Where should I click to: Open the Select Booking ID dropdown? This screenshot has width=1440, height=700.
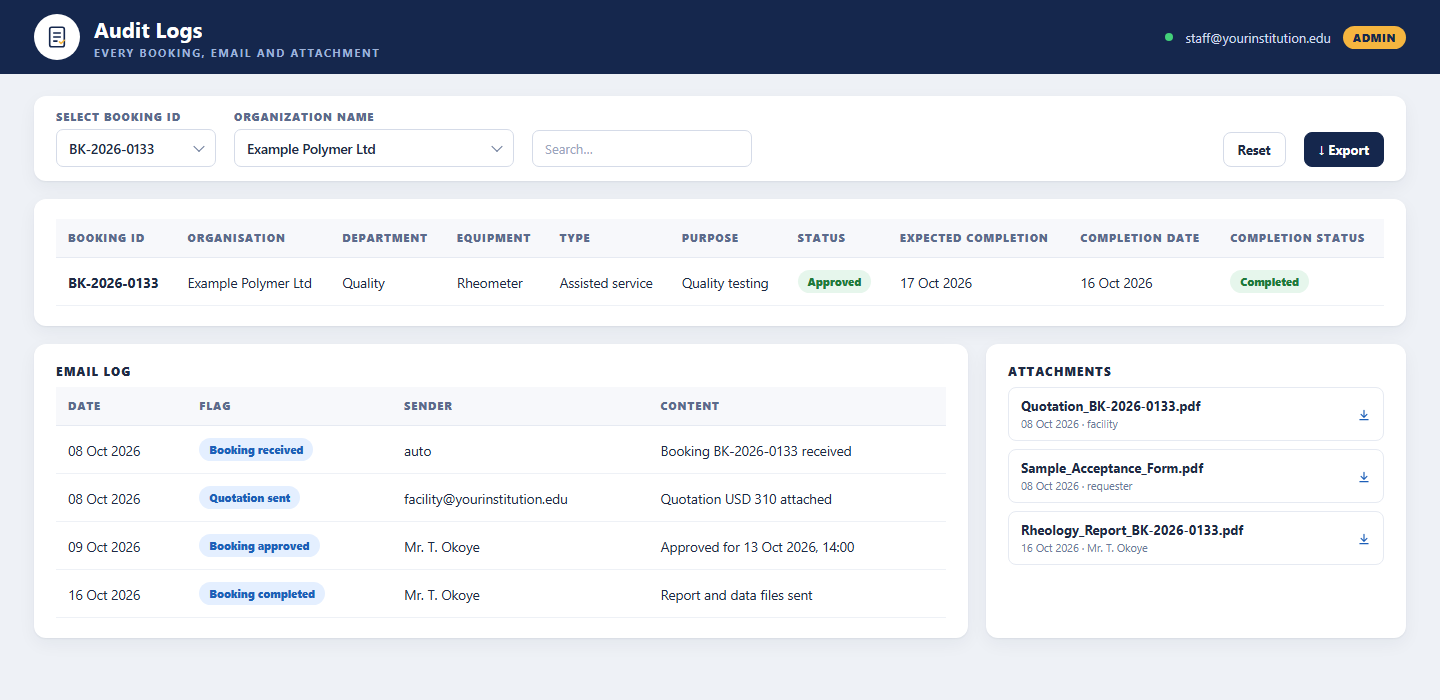click(136, 148)
